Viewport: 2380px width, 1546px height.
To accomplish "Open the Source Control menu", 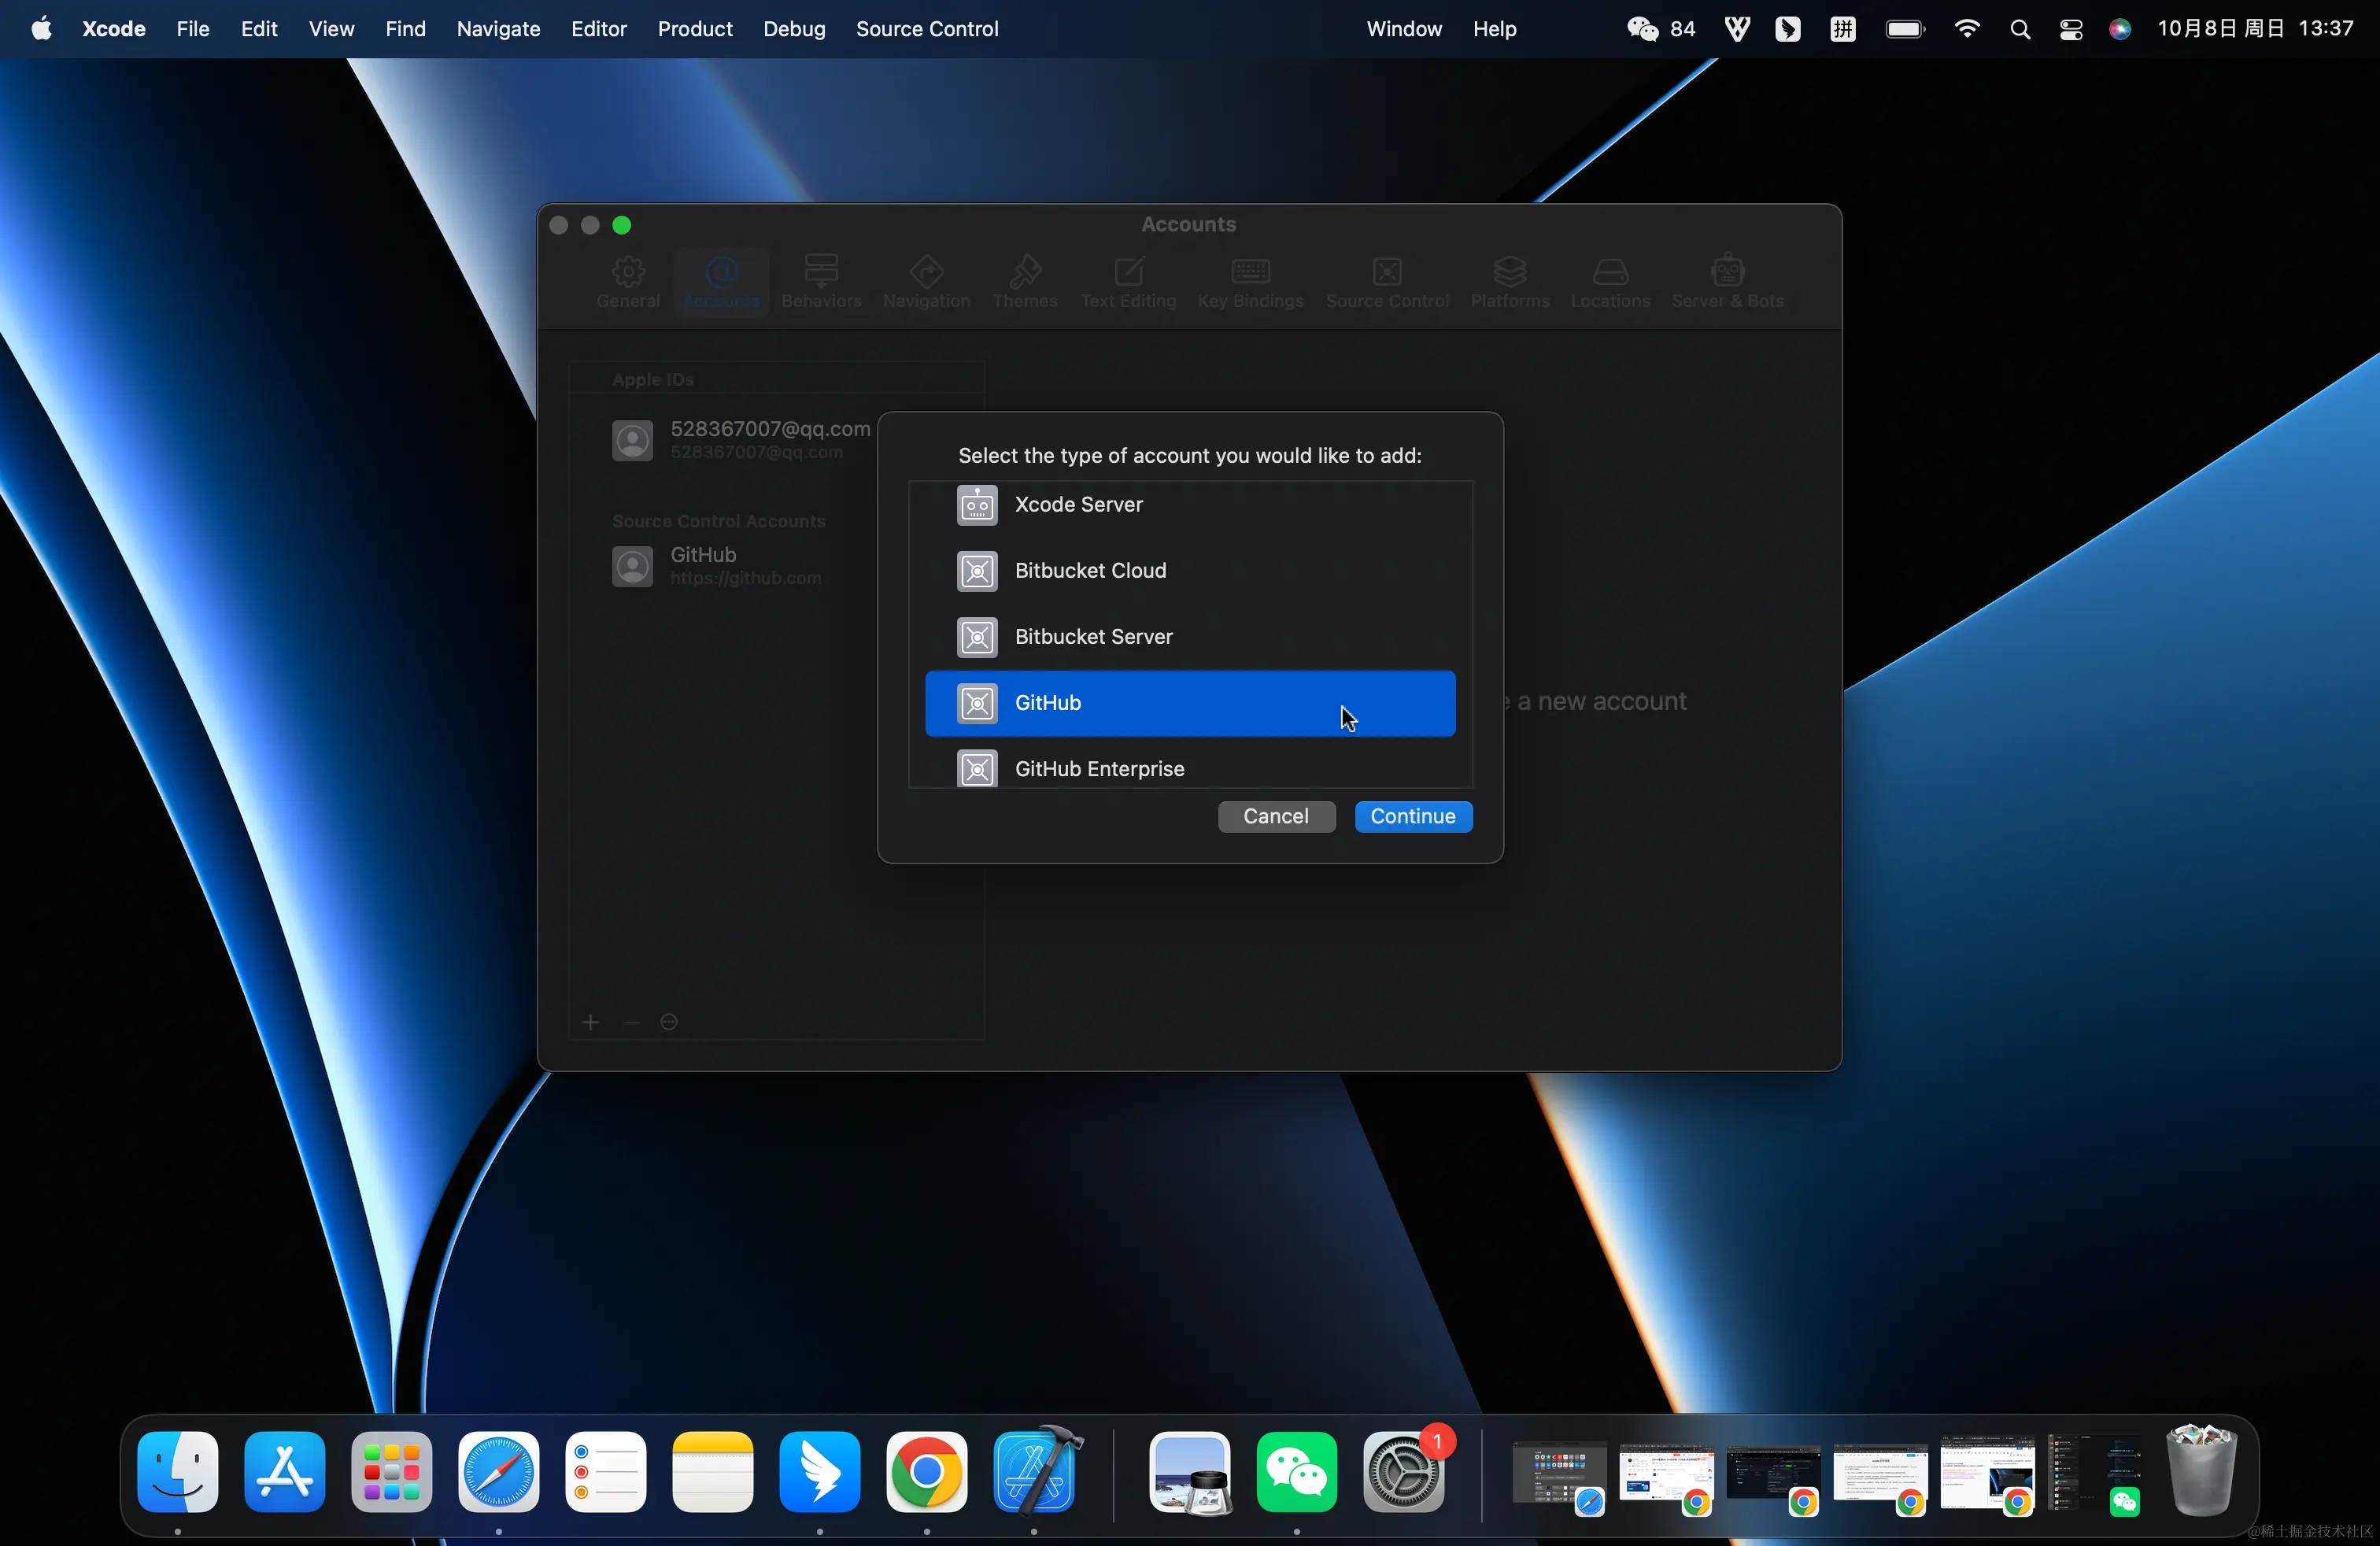I will (x=926, y=29).
